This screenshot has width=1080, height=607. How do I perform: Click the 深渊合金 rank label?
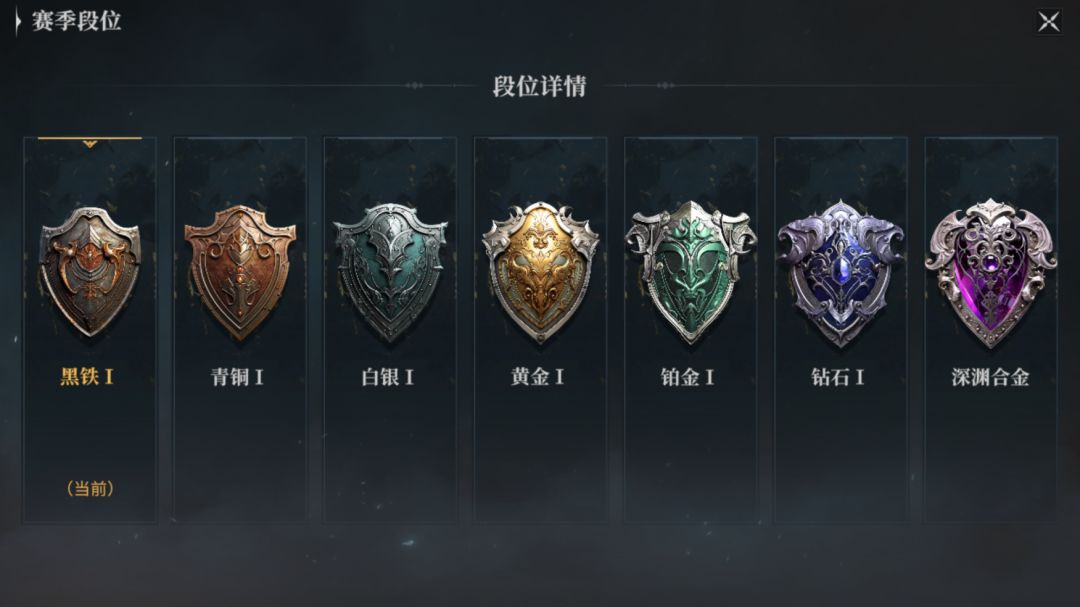[990, 377]
